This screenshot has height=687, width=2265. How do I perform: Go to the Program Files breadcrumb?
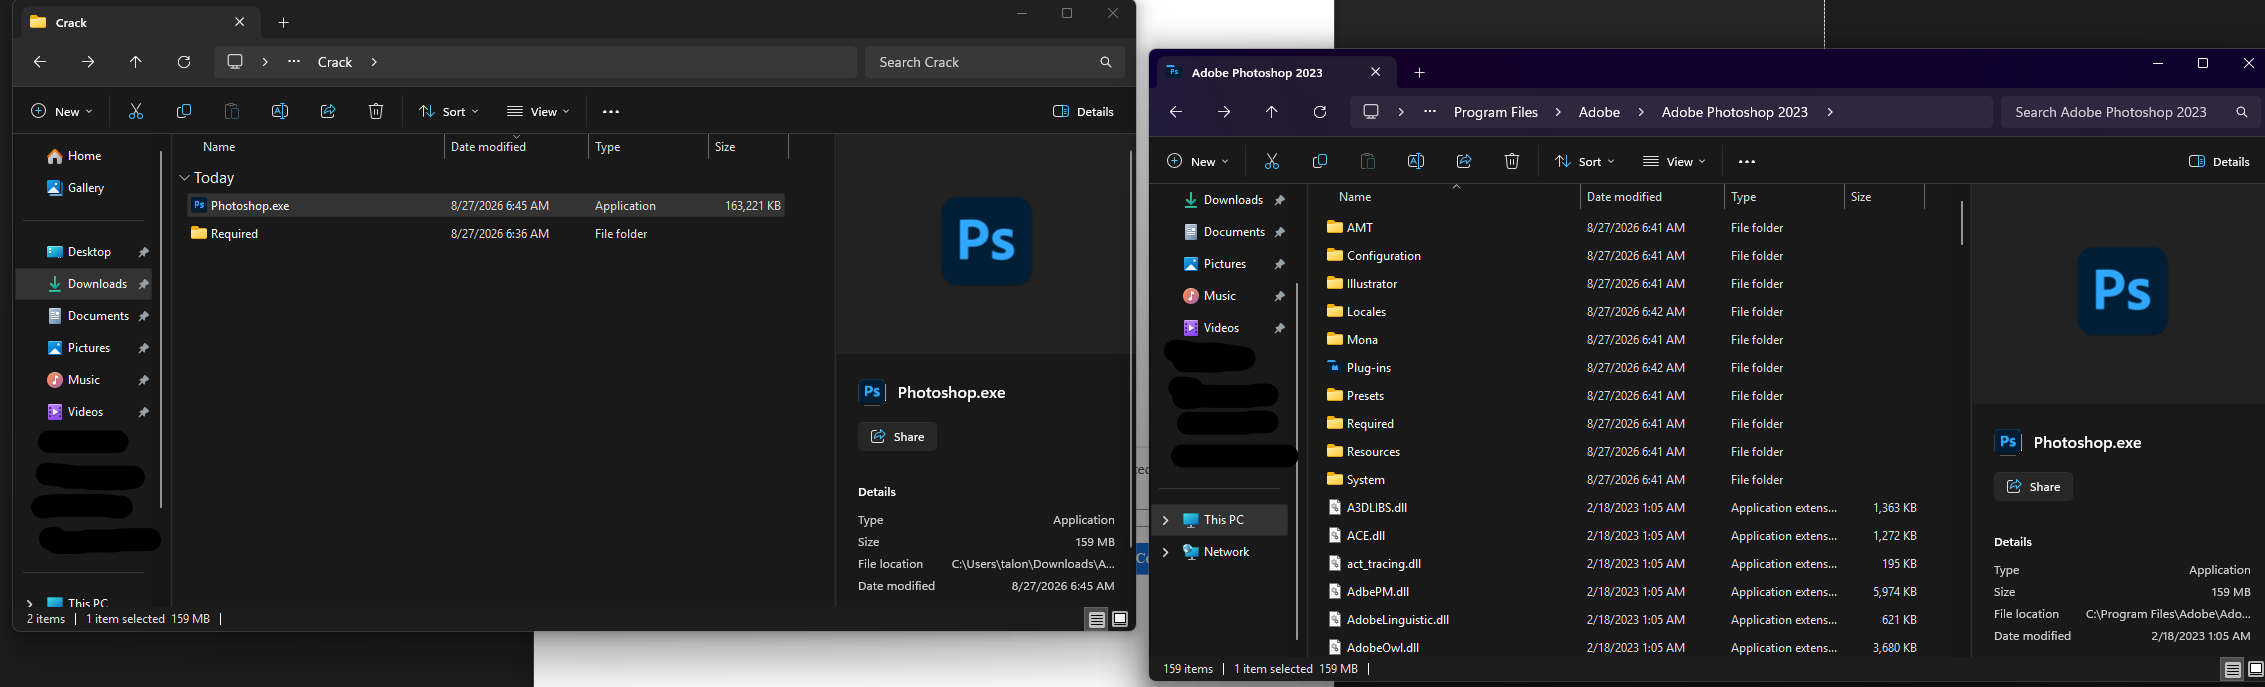1496,112
